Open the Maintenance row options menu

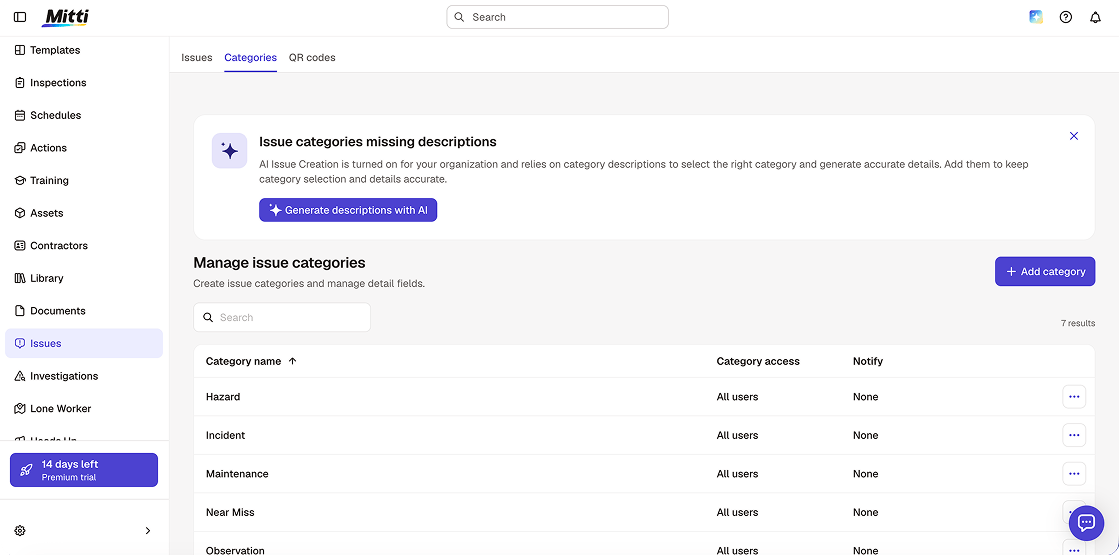tap(1074, 474)
